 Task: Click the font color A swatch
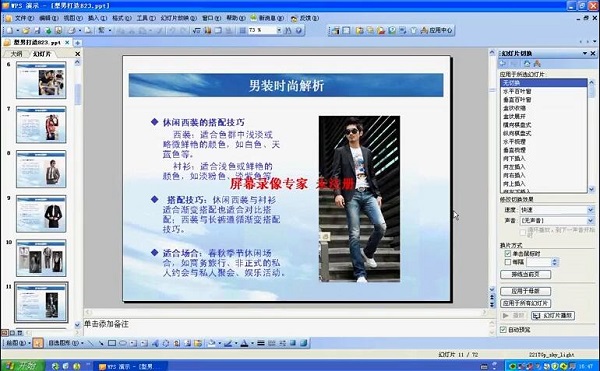(x=245, y=343)
